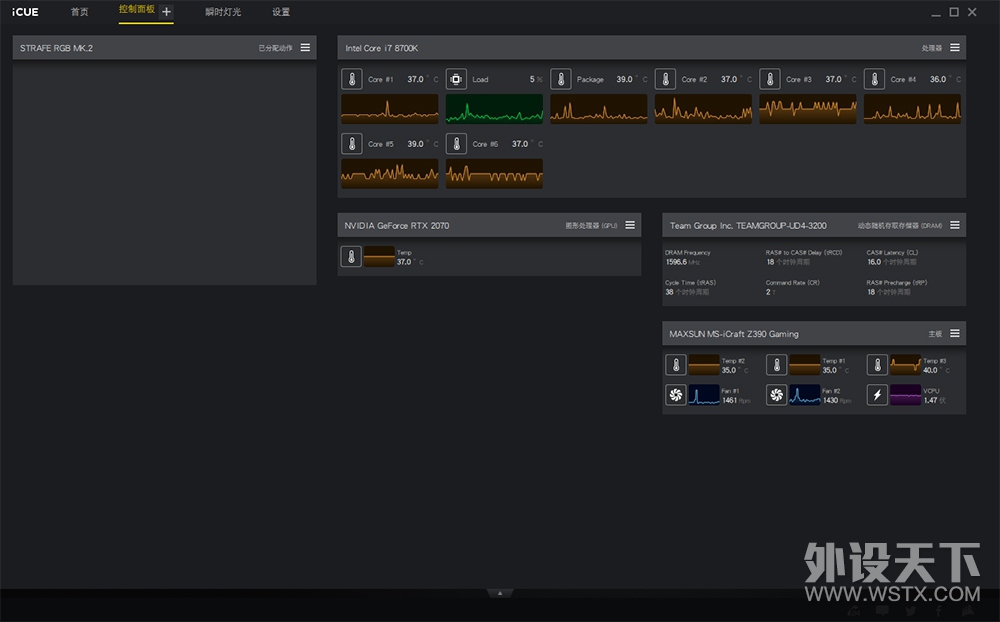Click the Core #5 thermometer icon
The image size is (1000, 622).
pos(351,144)
